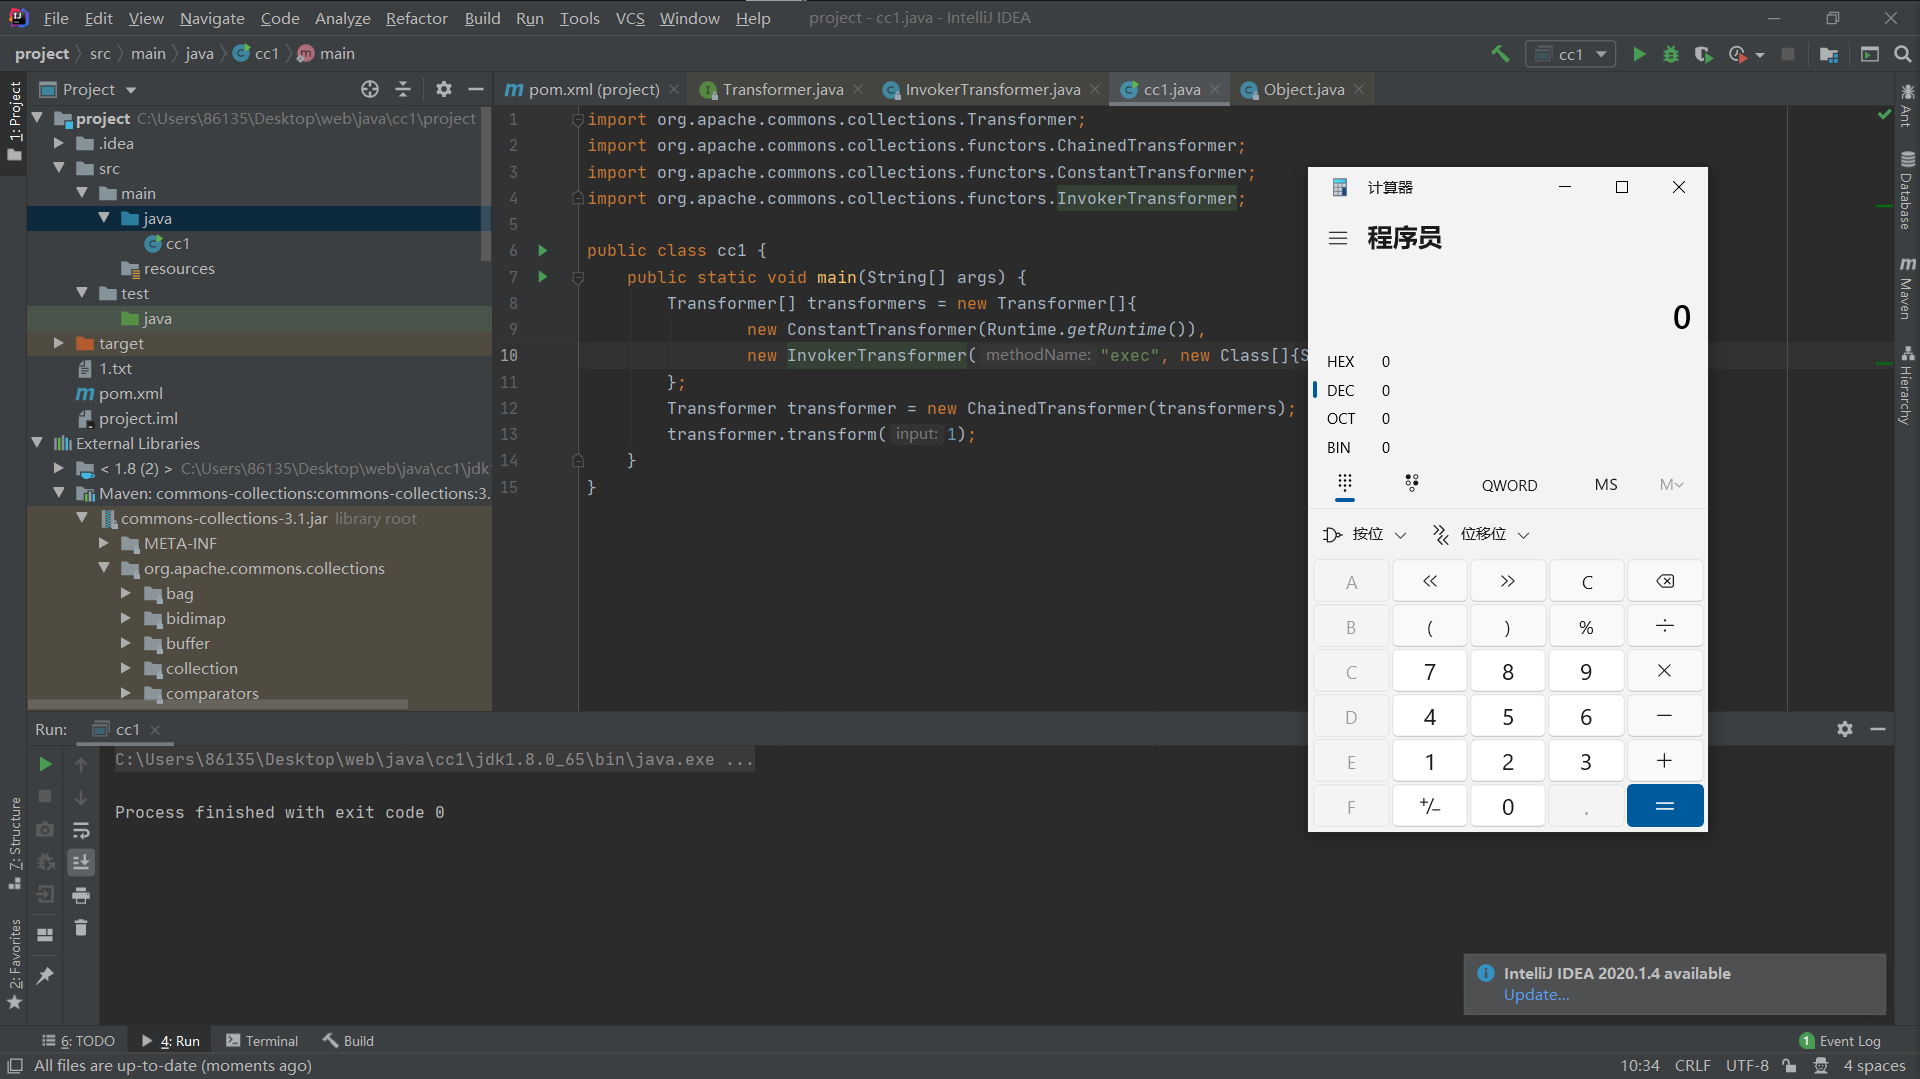Select HEX number base in calculator
The width and height of the screenshot is (1920, 1079).
(x=1510, y=361)
